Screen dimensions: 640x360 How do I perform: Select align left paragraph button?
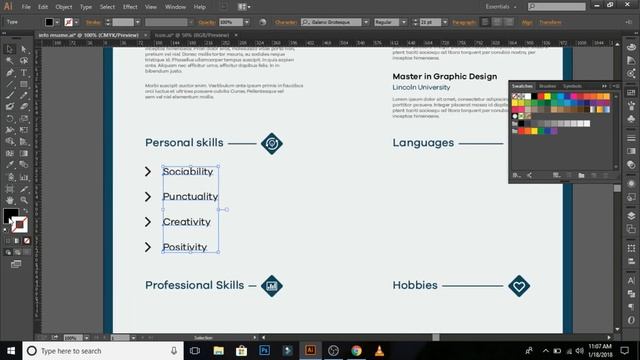pyautogui.click(x=484, y=22)
